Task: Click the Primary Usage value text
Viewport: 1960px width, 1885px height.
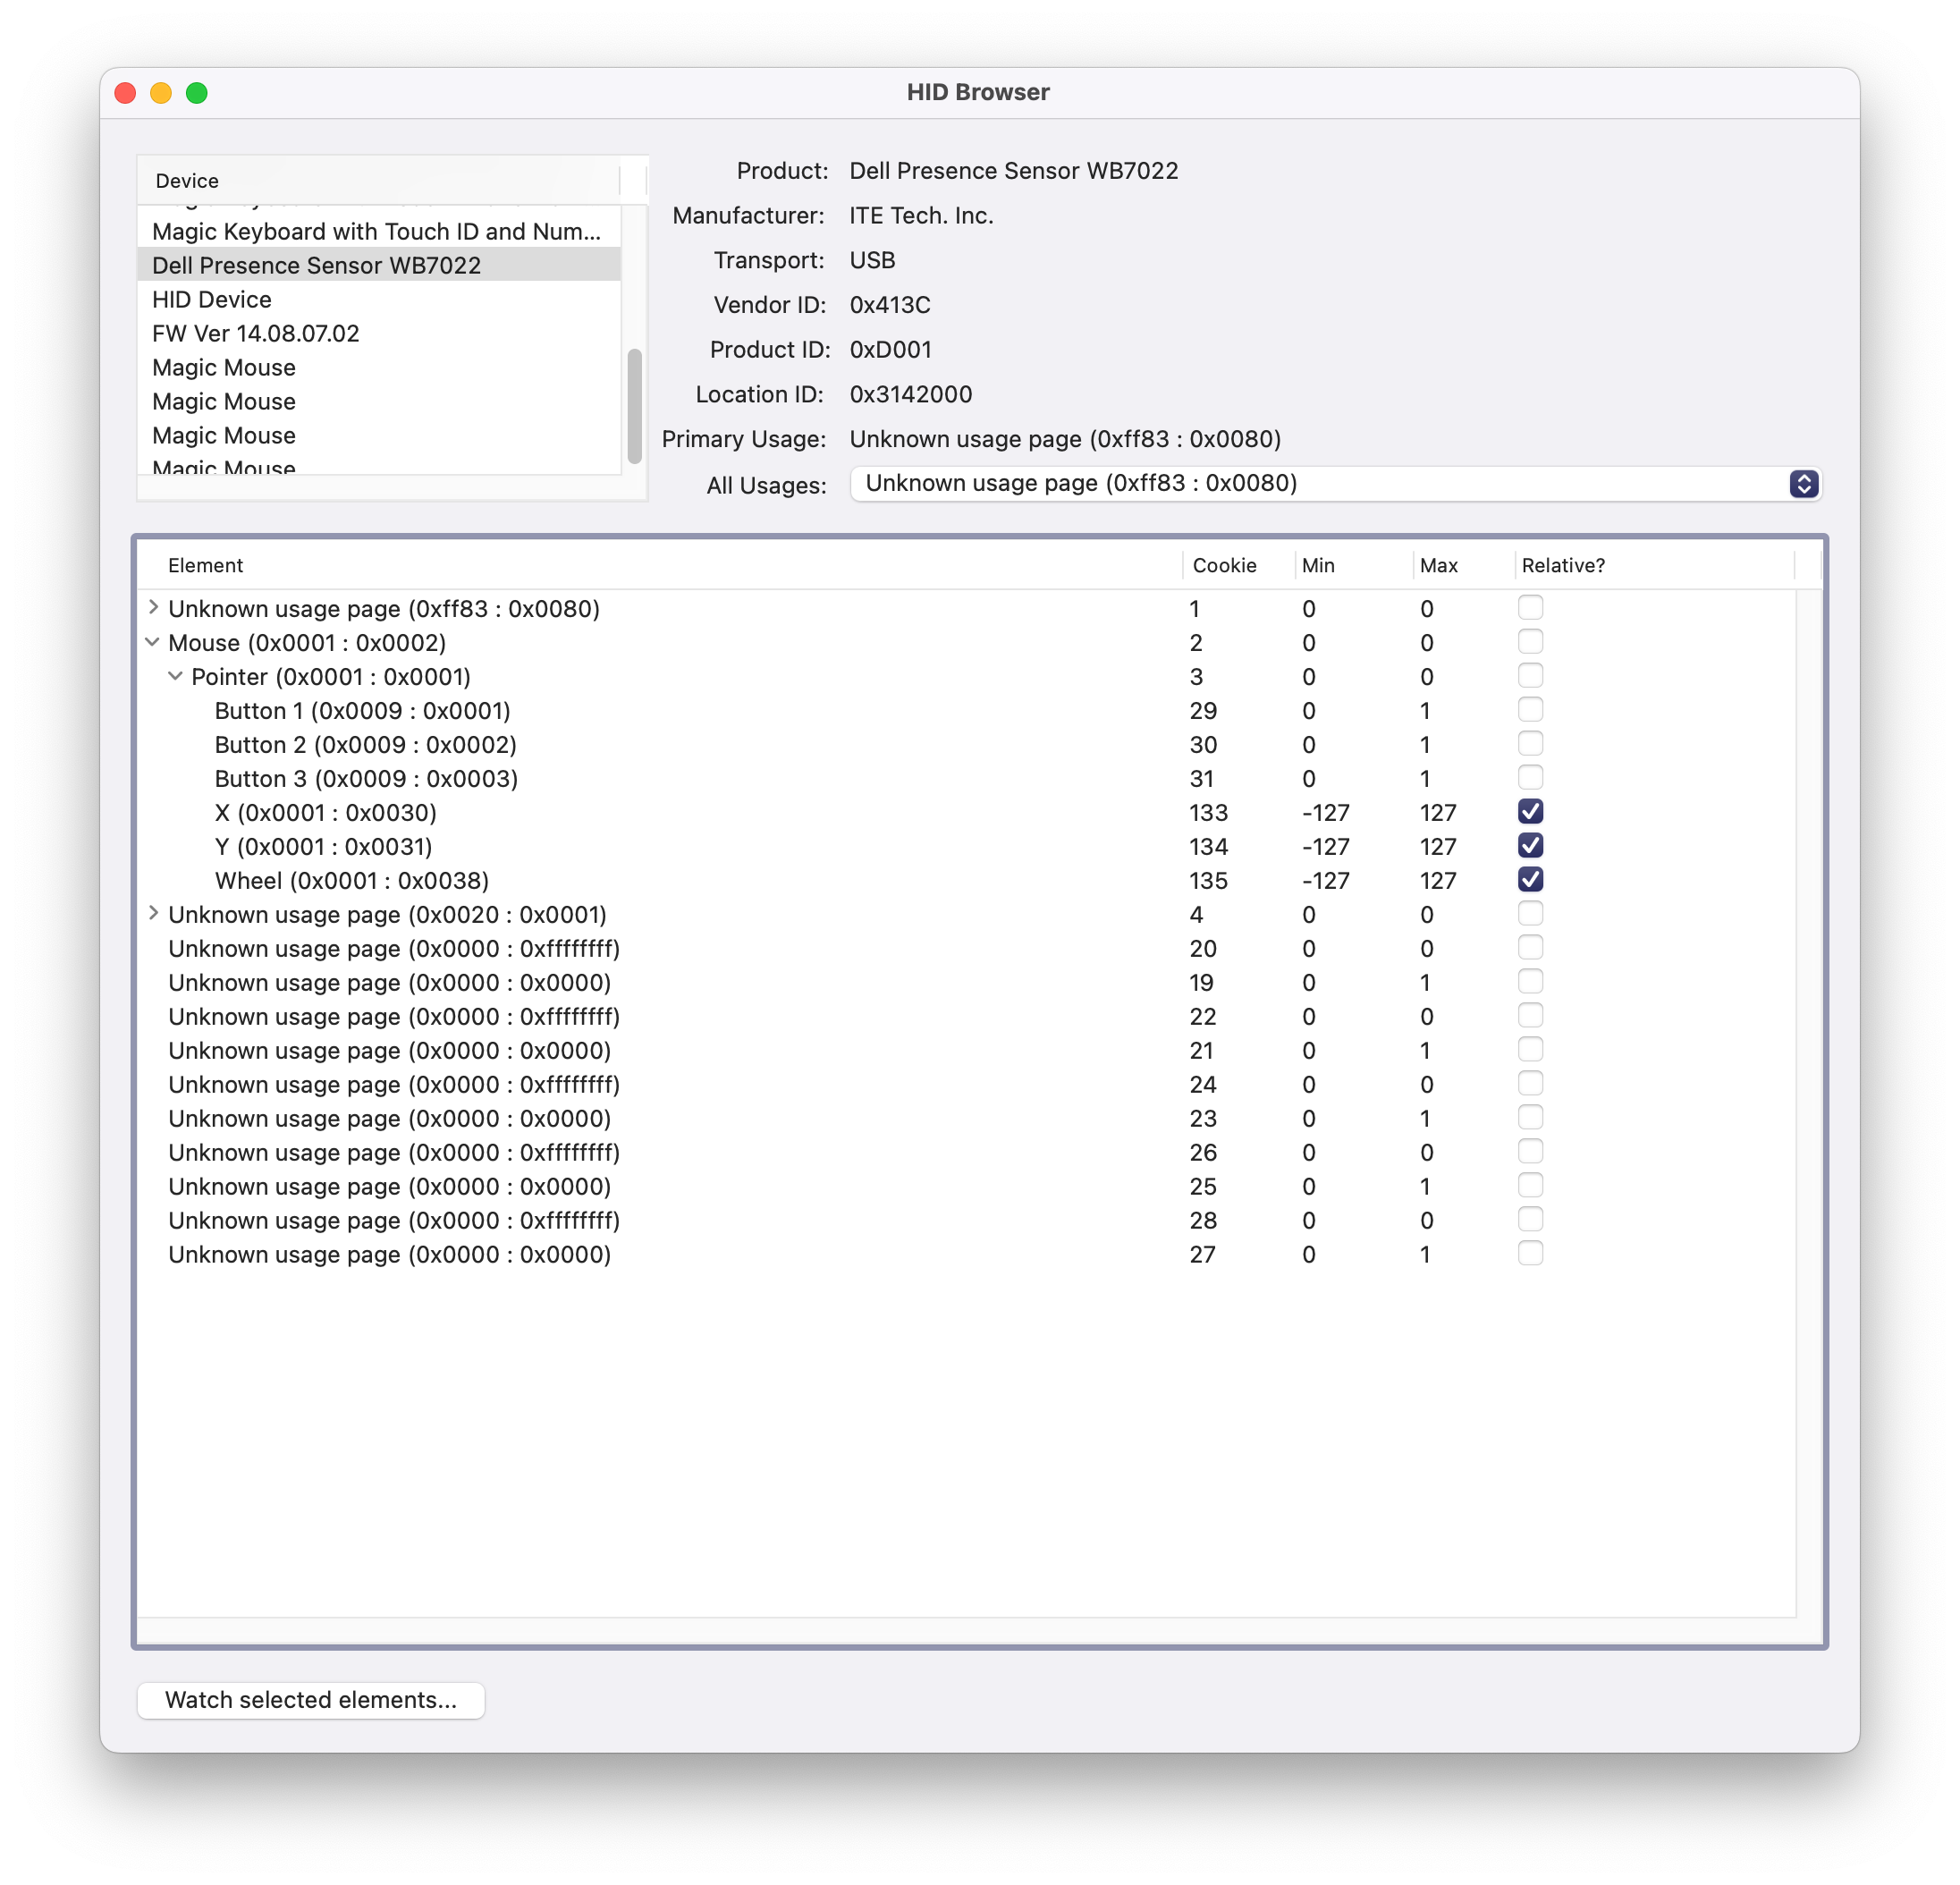Action: (x=1065, y=439)
